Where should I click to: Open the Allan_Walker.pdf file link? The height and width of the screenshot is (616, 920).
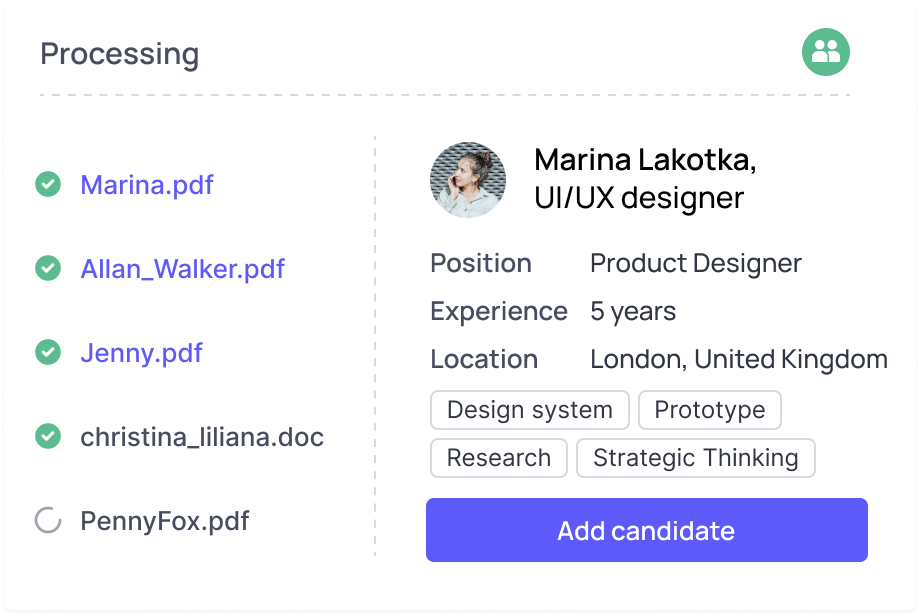click(182, 269)
